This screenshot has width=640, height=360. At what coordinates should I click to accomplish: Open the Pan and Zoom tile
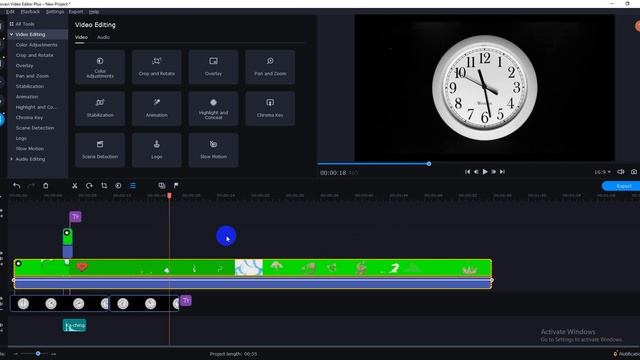pos(270,67)
